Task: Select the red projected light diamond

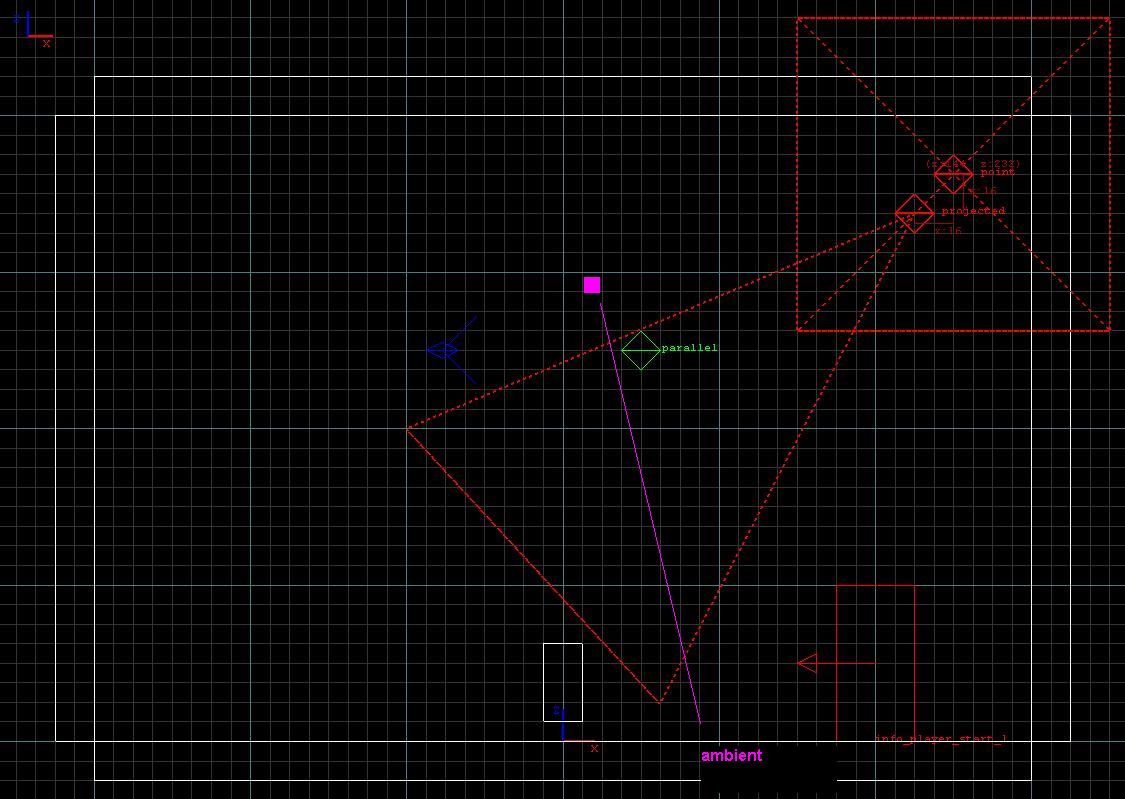Action: tap(913, 214)
